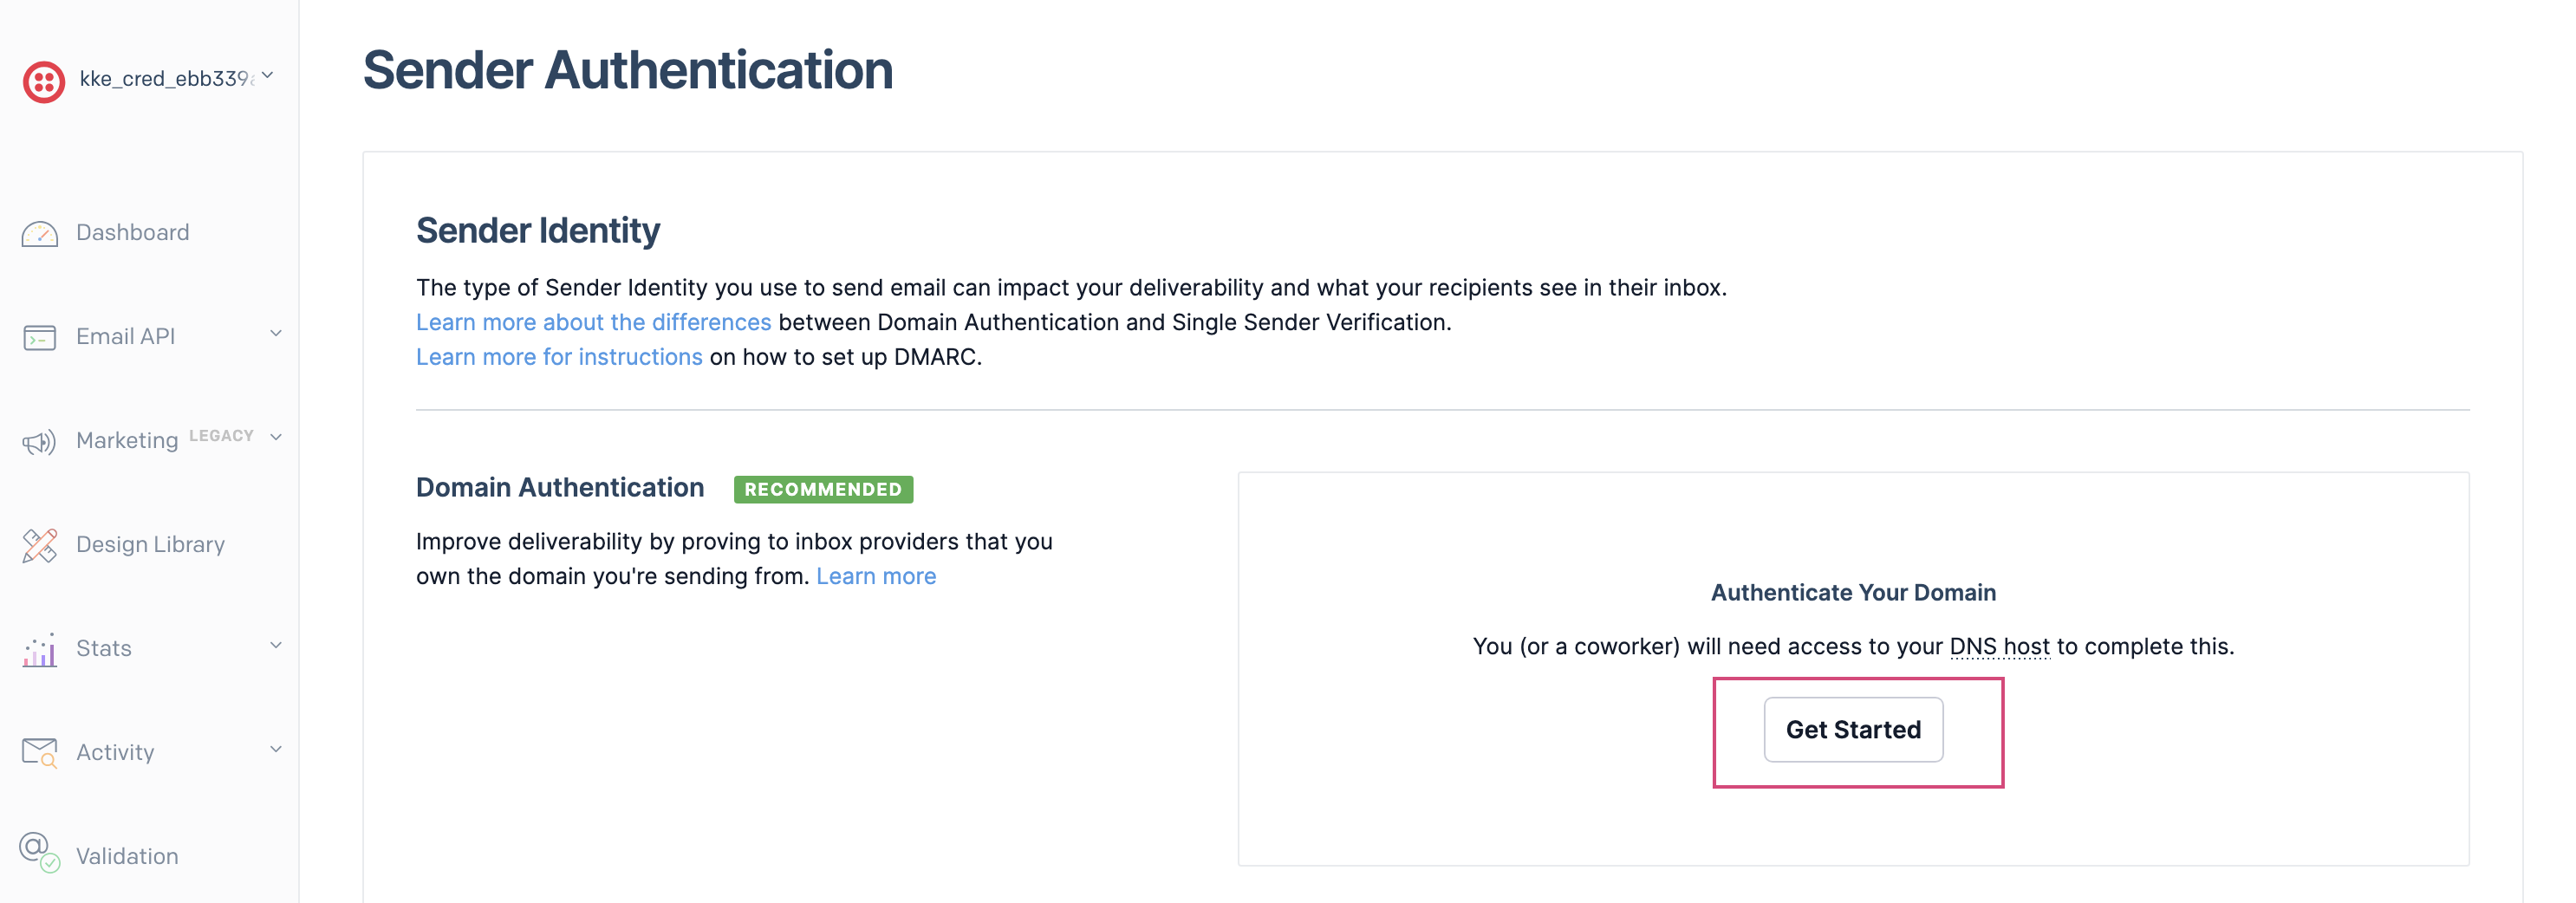Go to the Design Library menu item

(150, 545)
